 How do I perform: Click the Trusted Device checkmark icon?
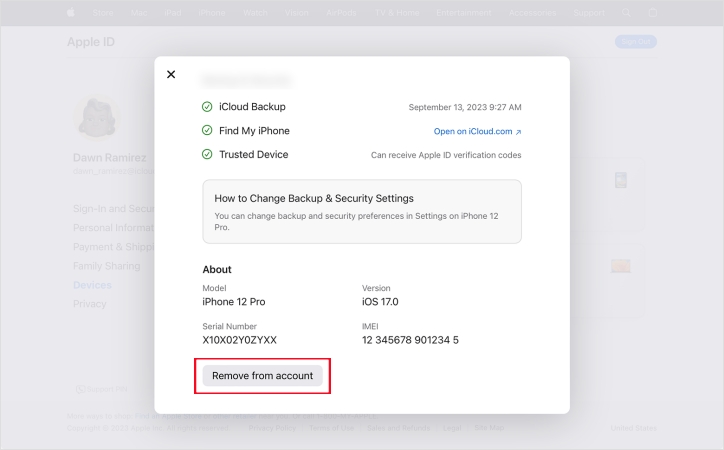tap(207, 154)
